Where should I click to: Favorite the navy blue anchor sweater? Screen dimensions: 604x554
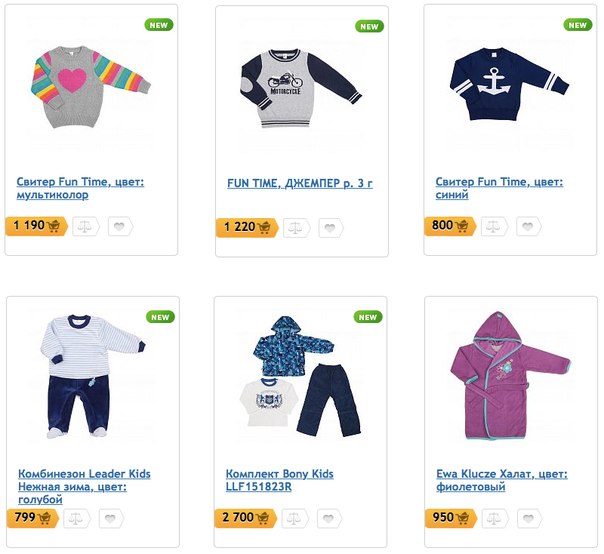[529, 226]
